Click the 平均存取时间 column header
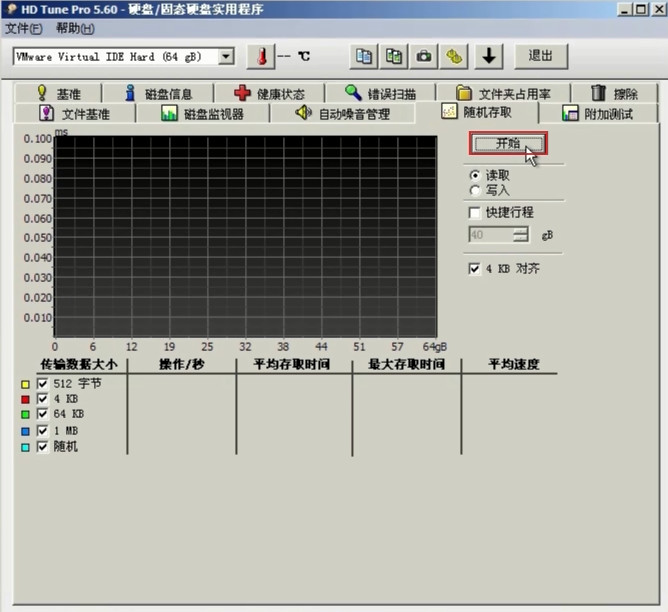 [x=292, y=364]
